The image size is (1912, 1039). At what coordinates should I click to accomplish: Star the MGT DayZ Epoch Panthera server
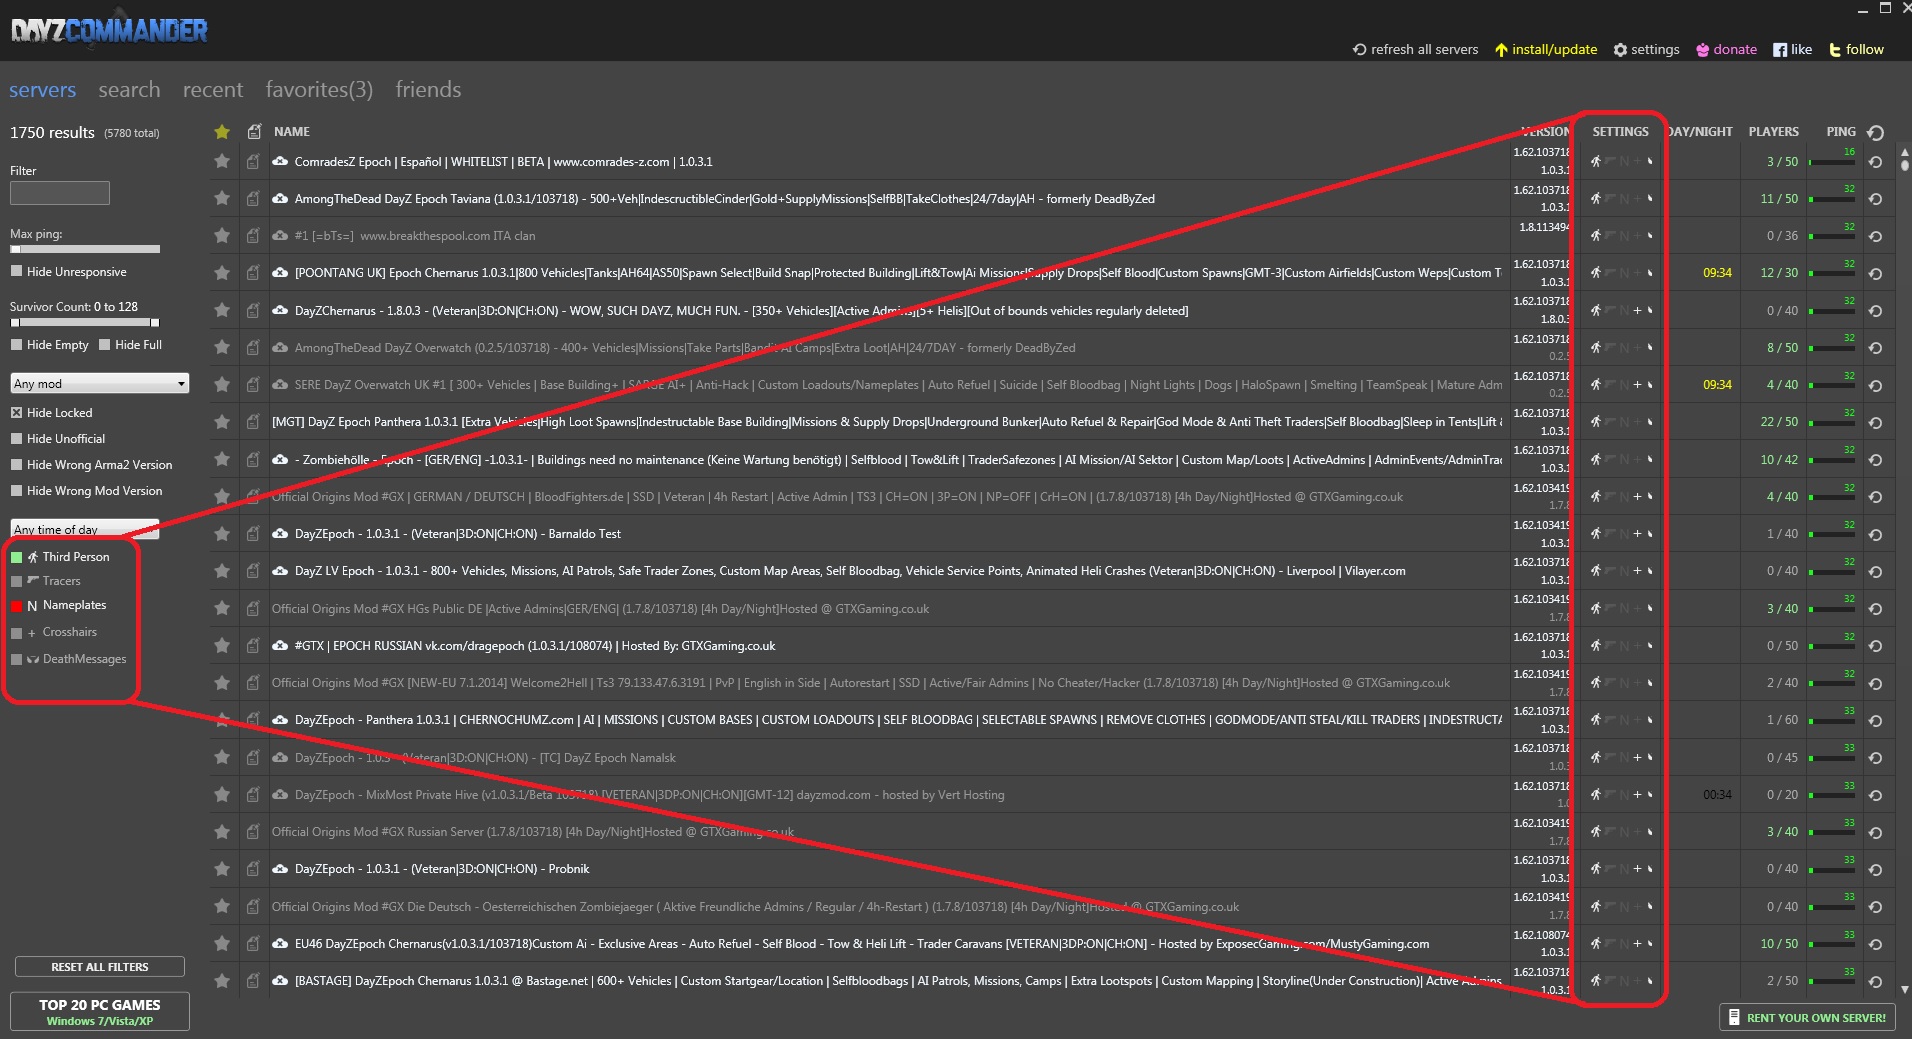click(x=222, y=422)
